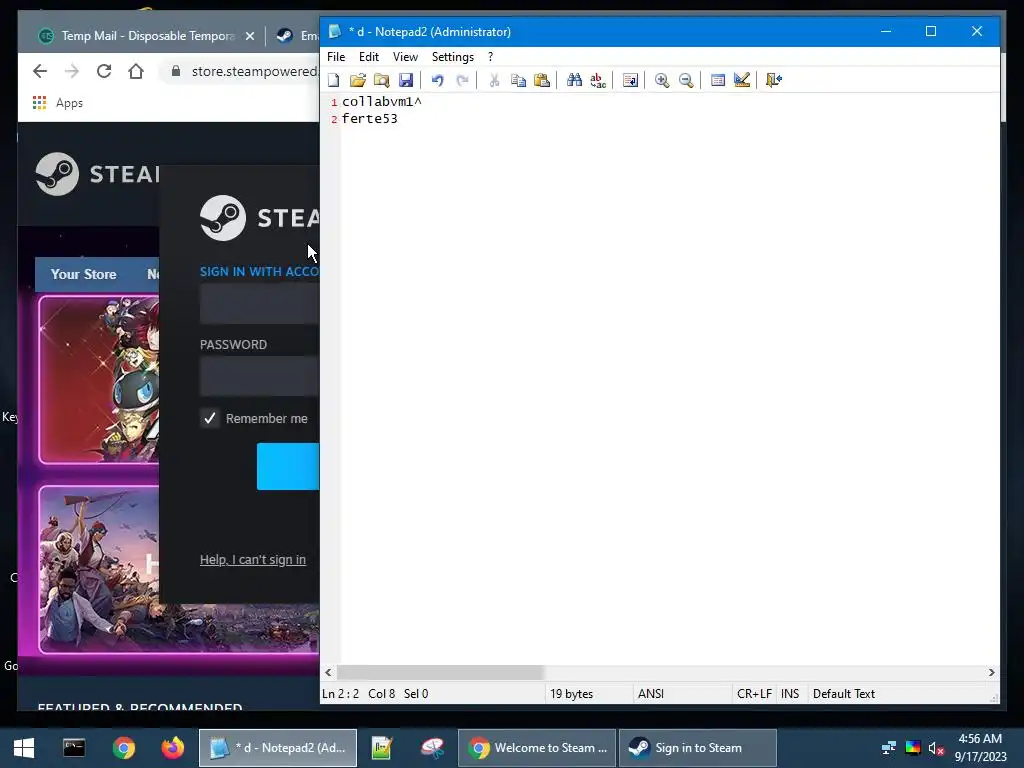Click the muted volume tray icon
This screenshot has width=1024, height=768.
936,748
